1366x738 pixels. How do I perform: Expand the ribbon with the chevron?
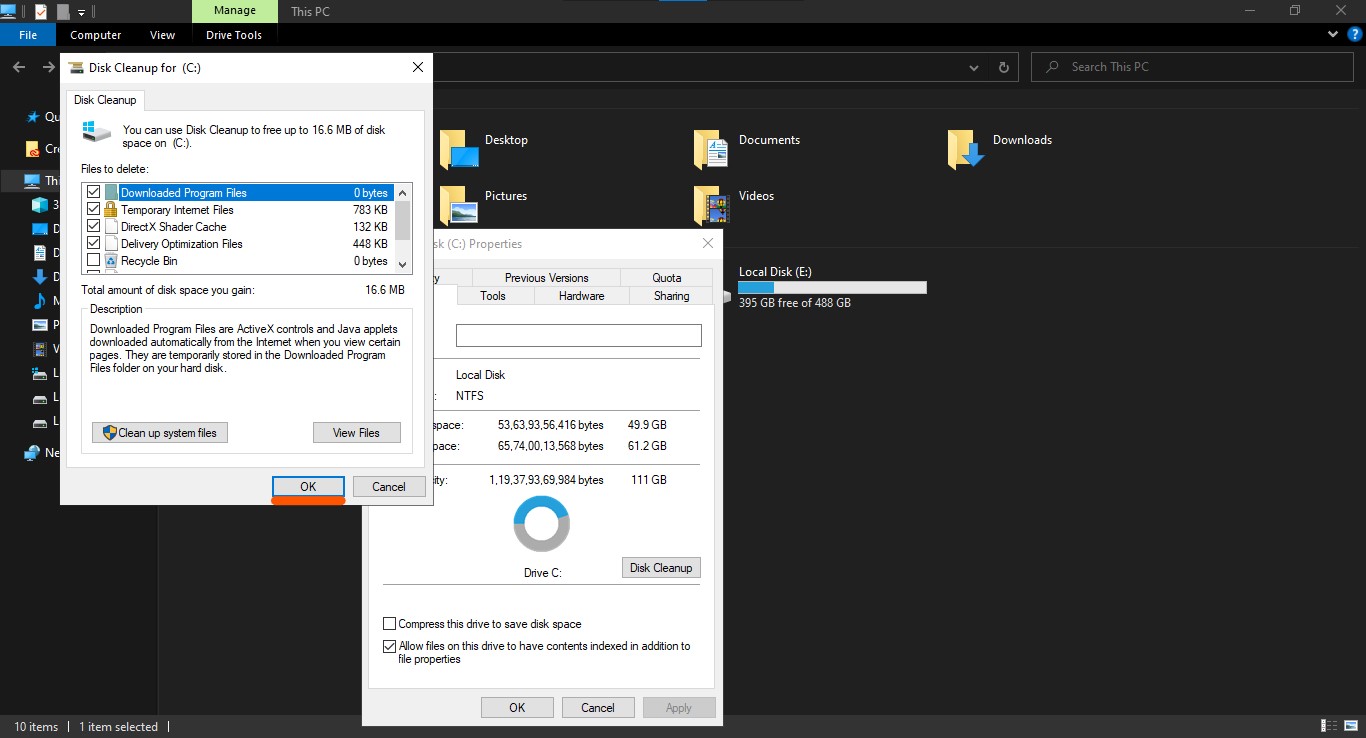coord(1333,34)
